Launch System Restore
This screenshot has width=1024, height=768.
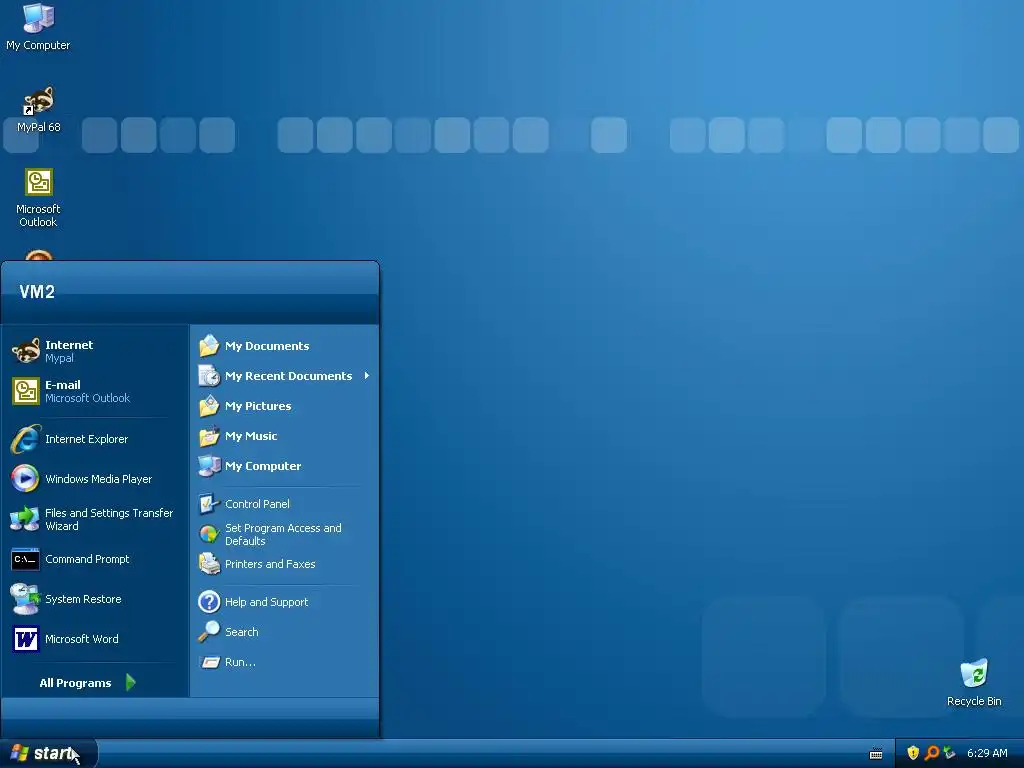95,599
